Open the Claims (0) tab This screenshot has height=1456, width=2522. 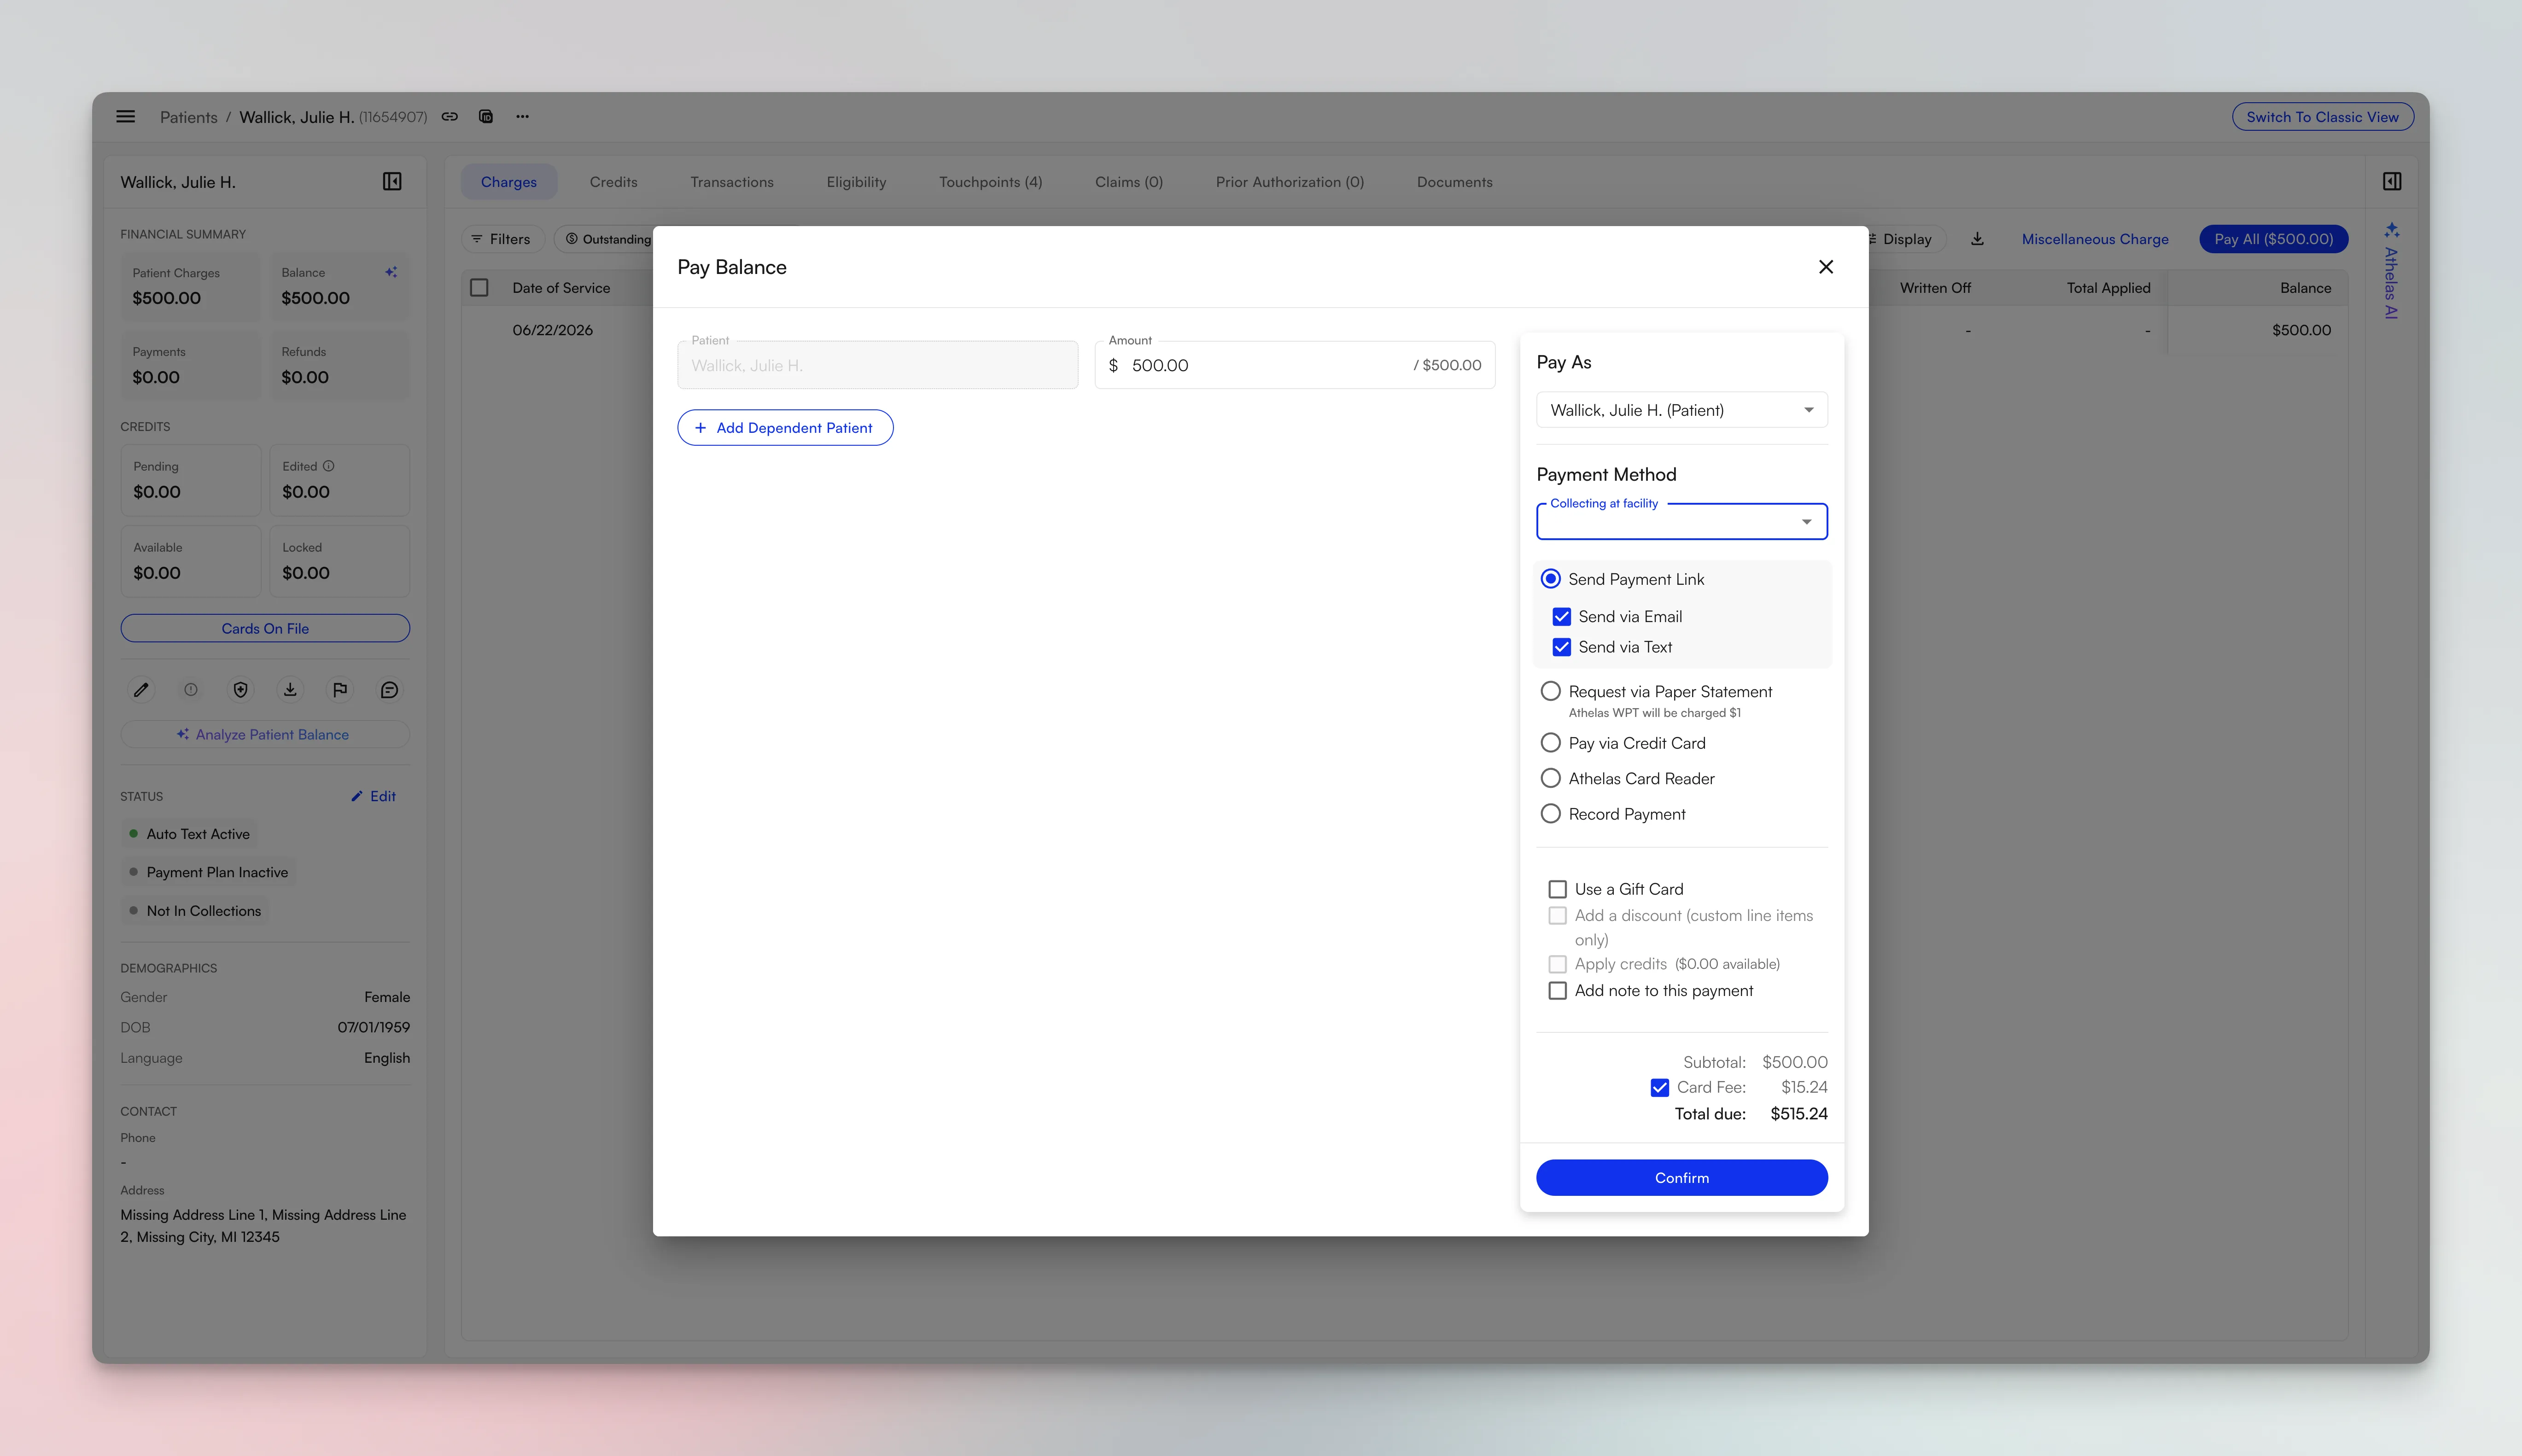[x=1129, y=182]
